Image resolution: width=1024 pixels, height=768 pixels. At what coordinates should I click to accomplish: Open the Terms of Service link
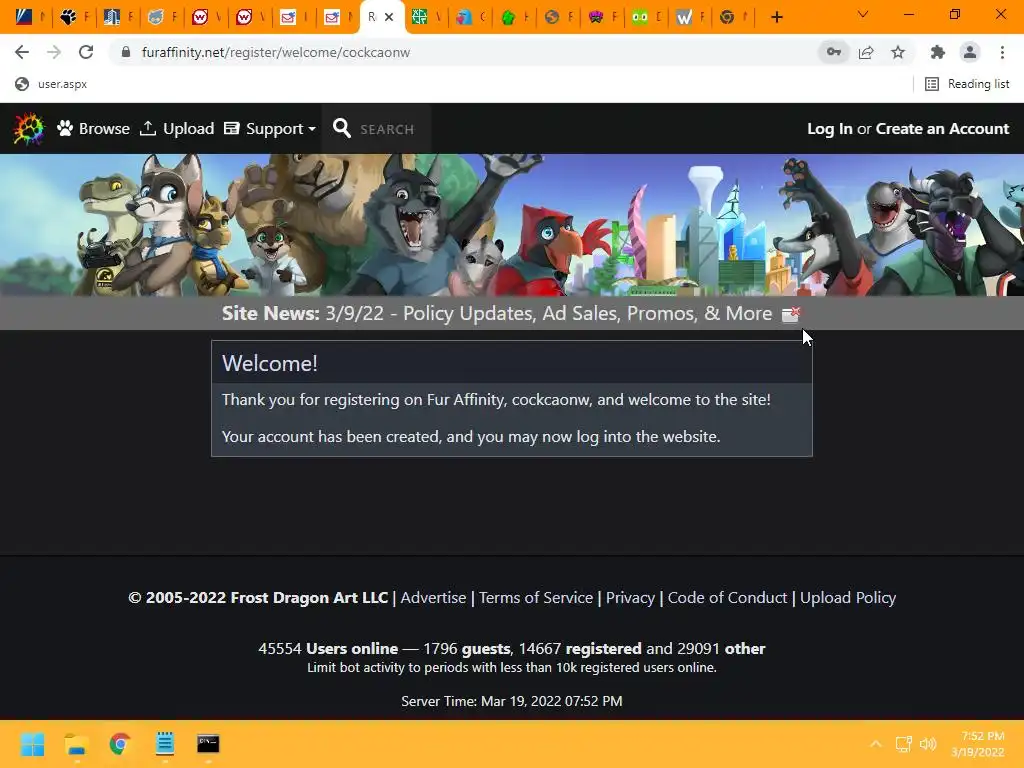coord(536,598)
